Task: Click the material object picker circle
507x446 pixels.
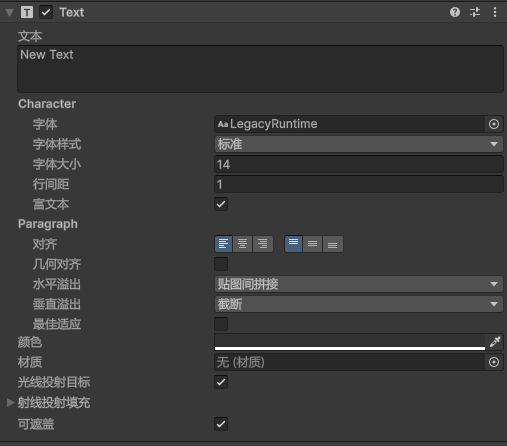Action: tap(494, 362)
